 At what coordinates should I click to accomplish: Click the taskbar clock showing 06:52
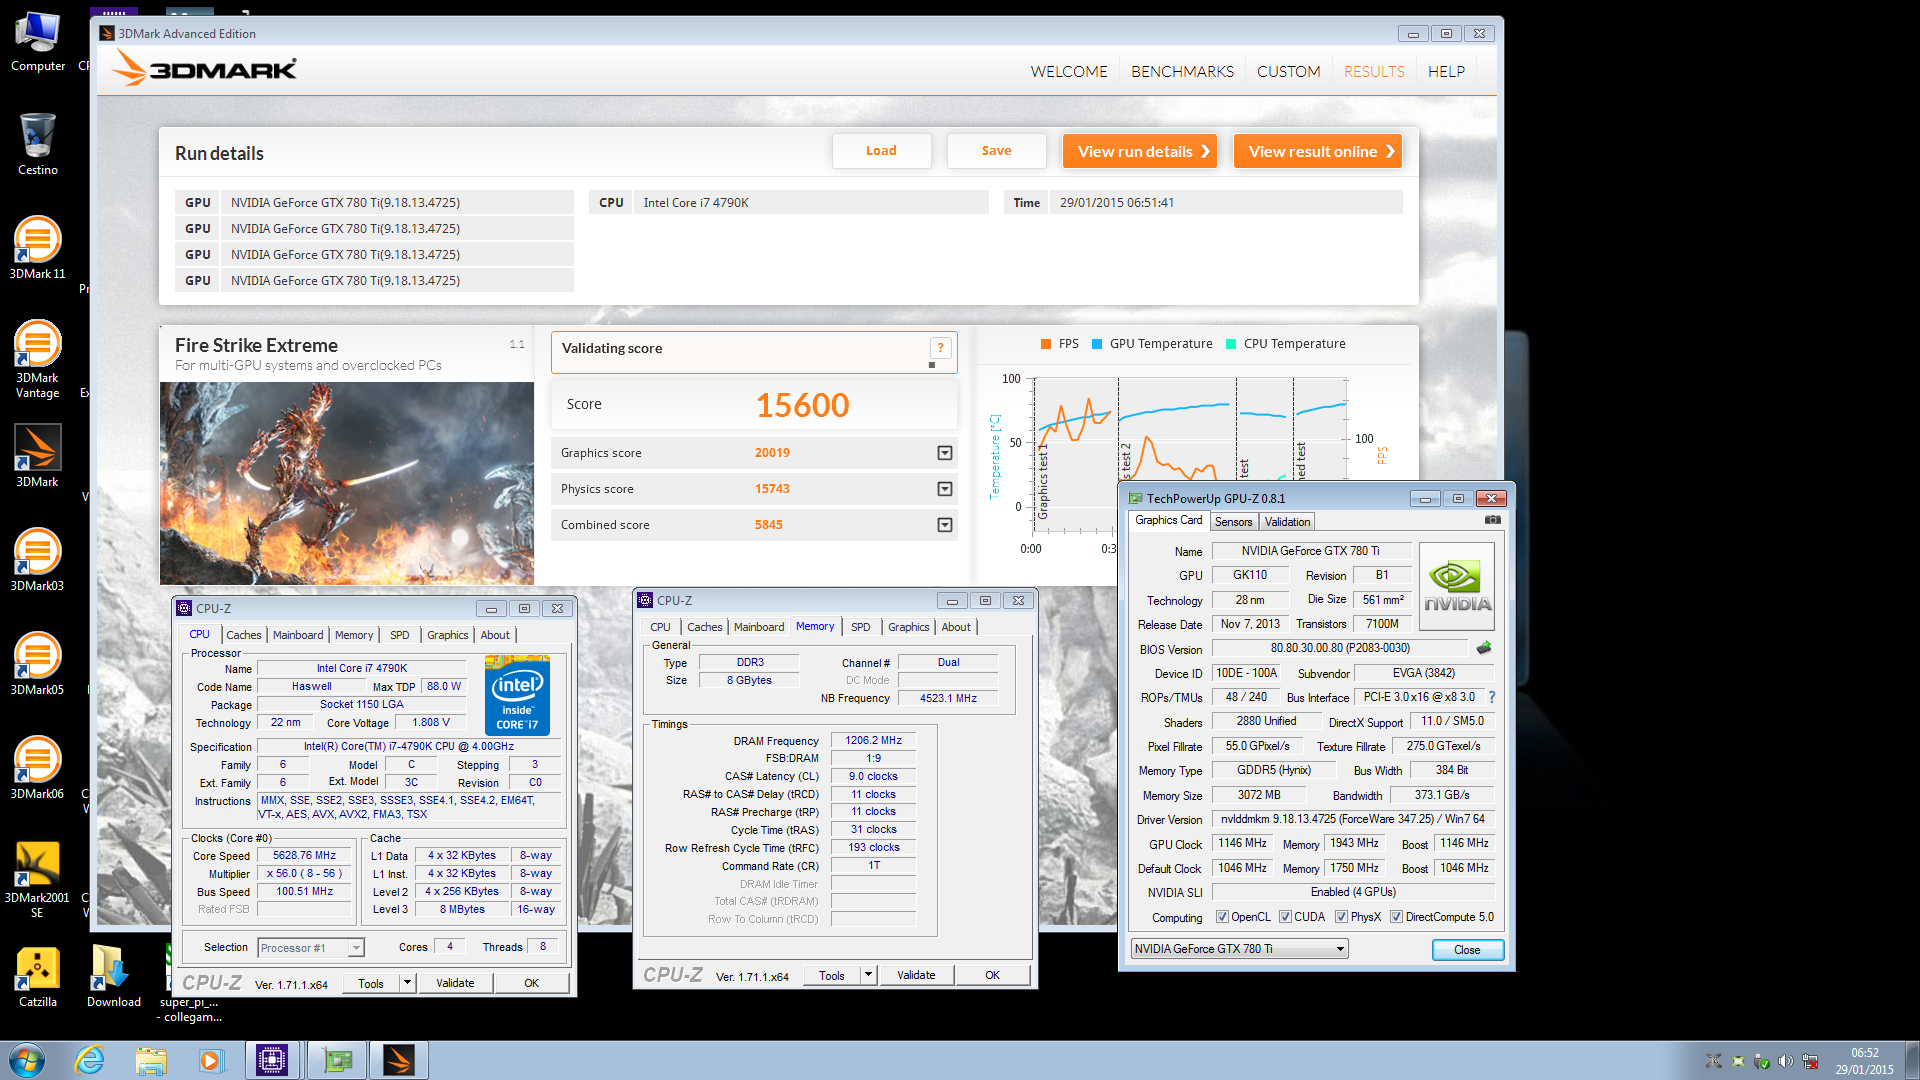coord(1864,1061)
